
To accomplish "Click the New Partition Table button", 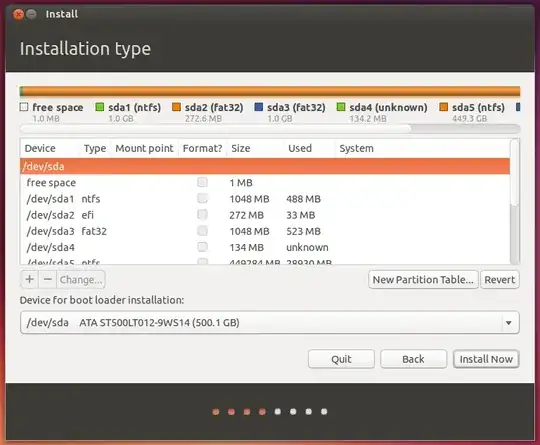I will tap(423, 280).
